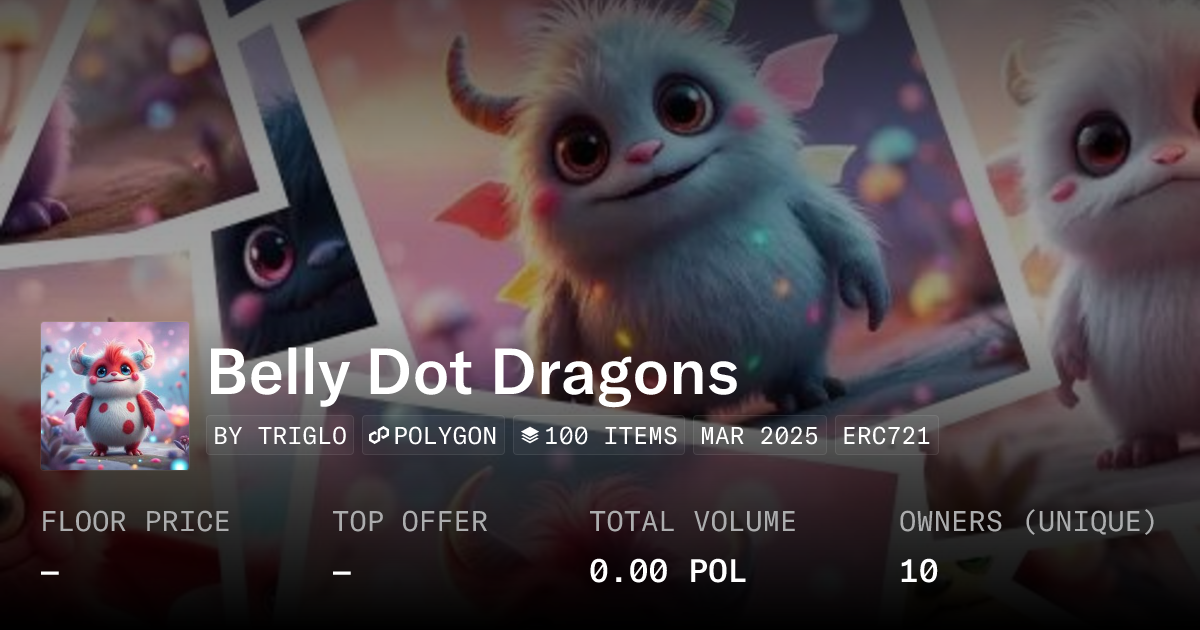The image size is (1200, 630).
Task: Click the ERC721 token standard badge
Action: 887,436
